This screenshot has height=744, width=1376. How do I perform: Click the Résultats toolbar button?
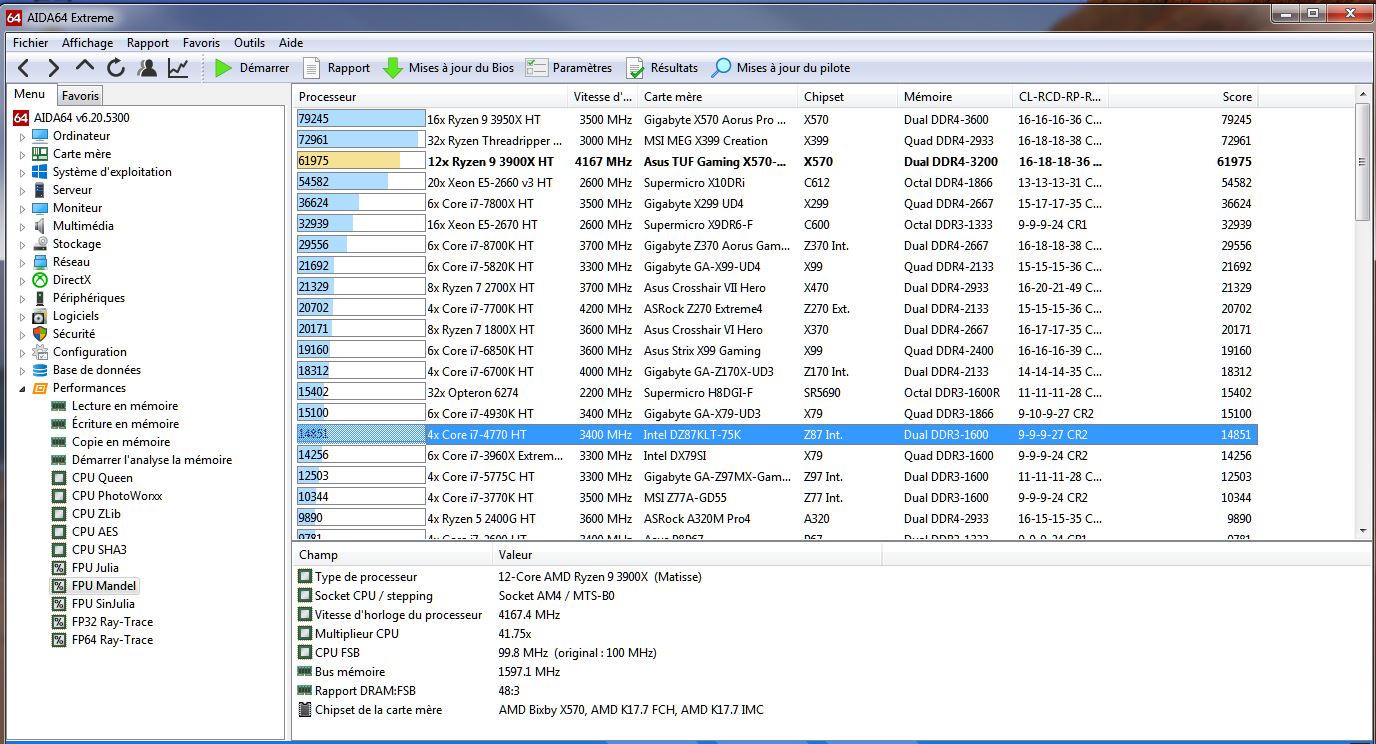click(662, 68)
